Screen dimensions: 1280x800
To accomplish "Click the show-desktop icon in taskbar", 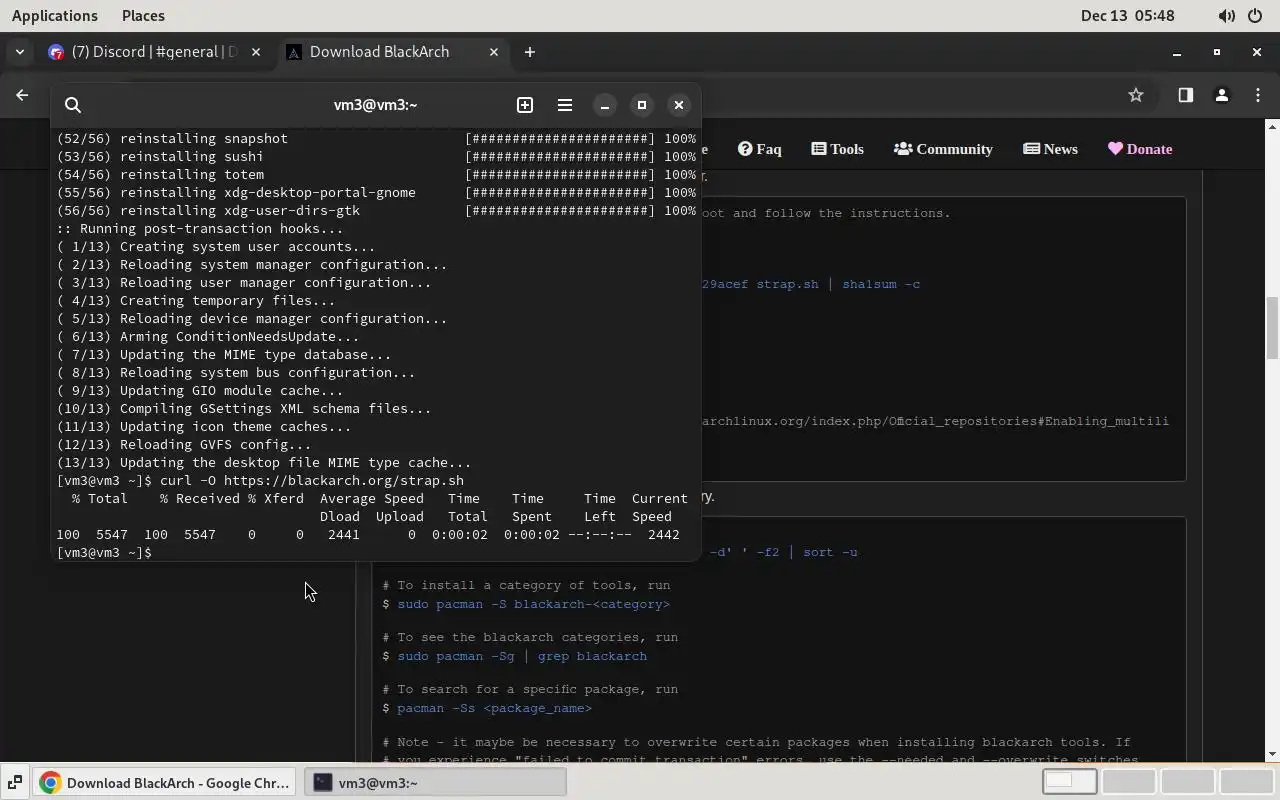I will [x=16, y=783].
